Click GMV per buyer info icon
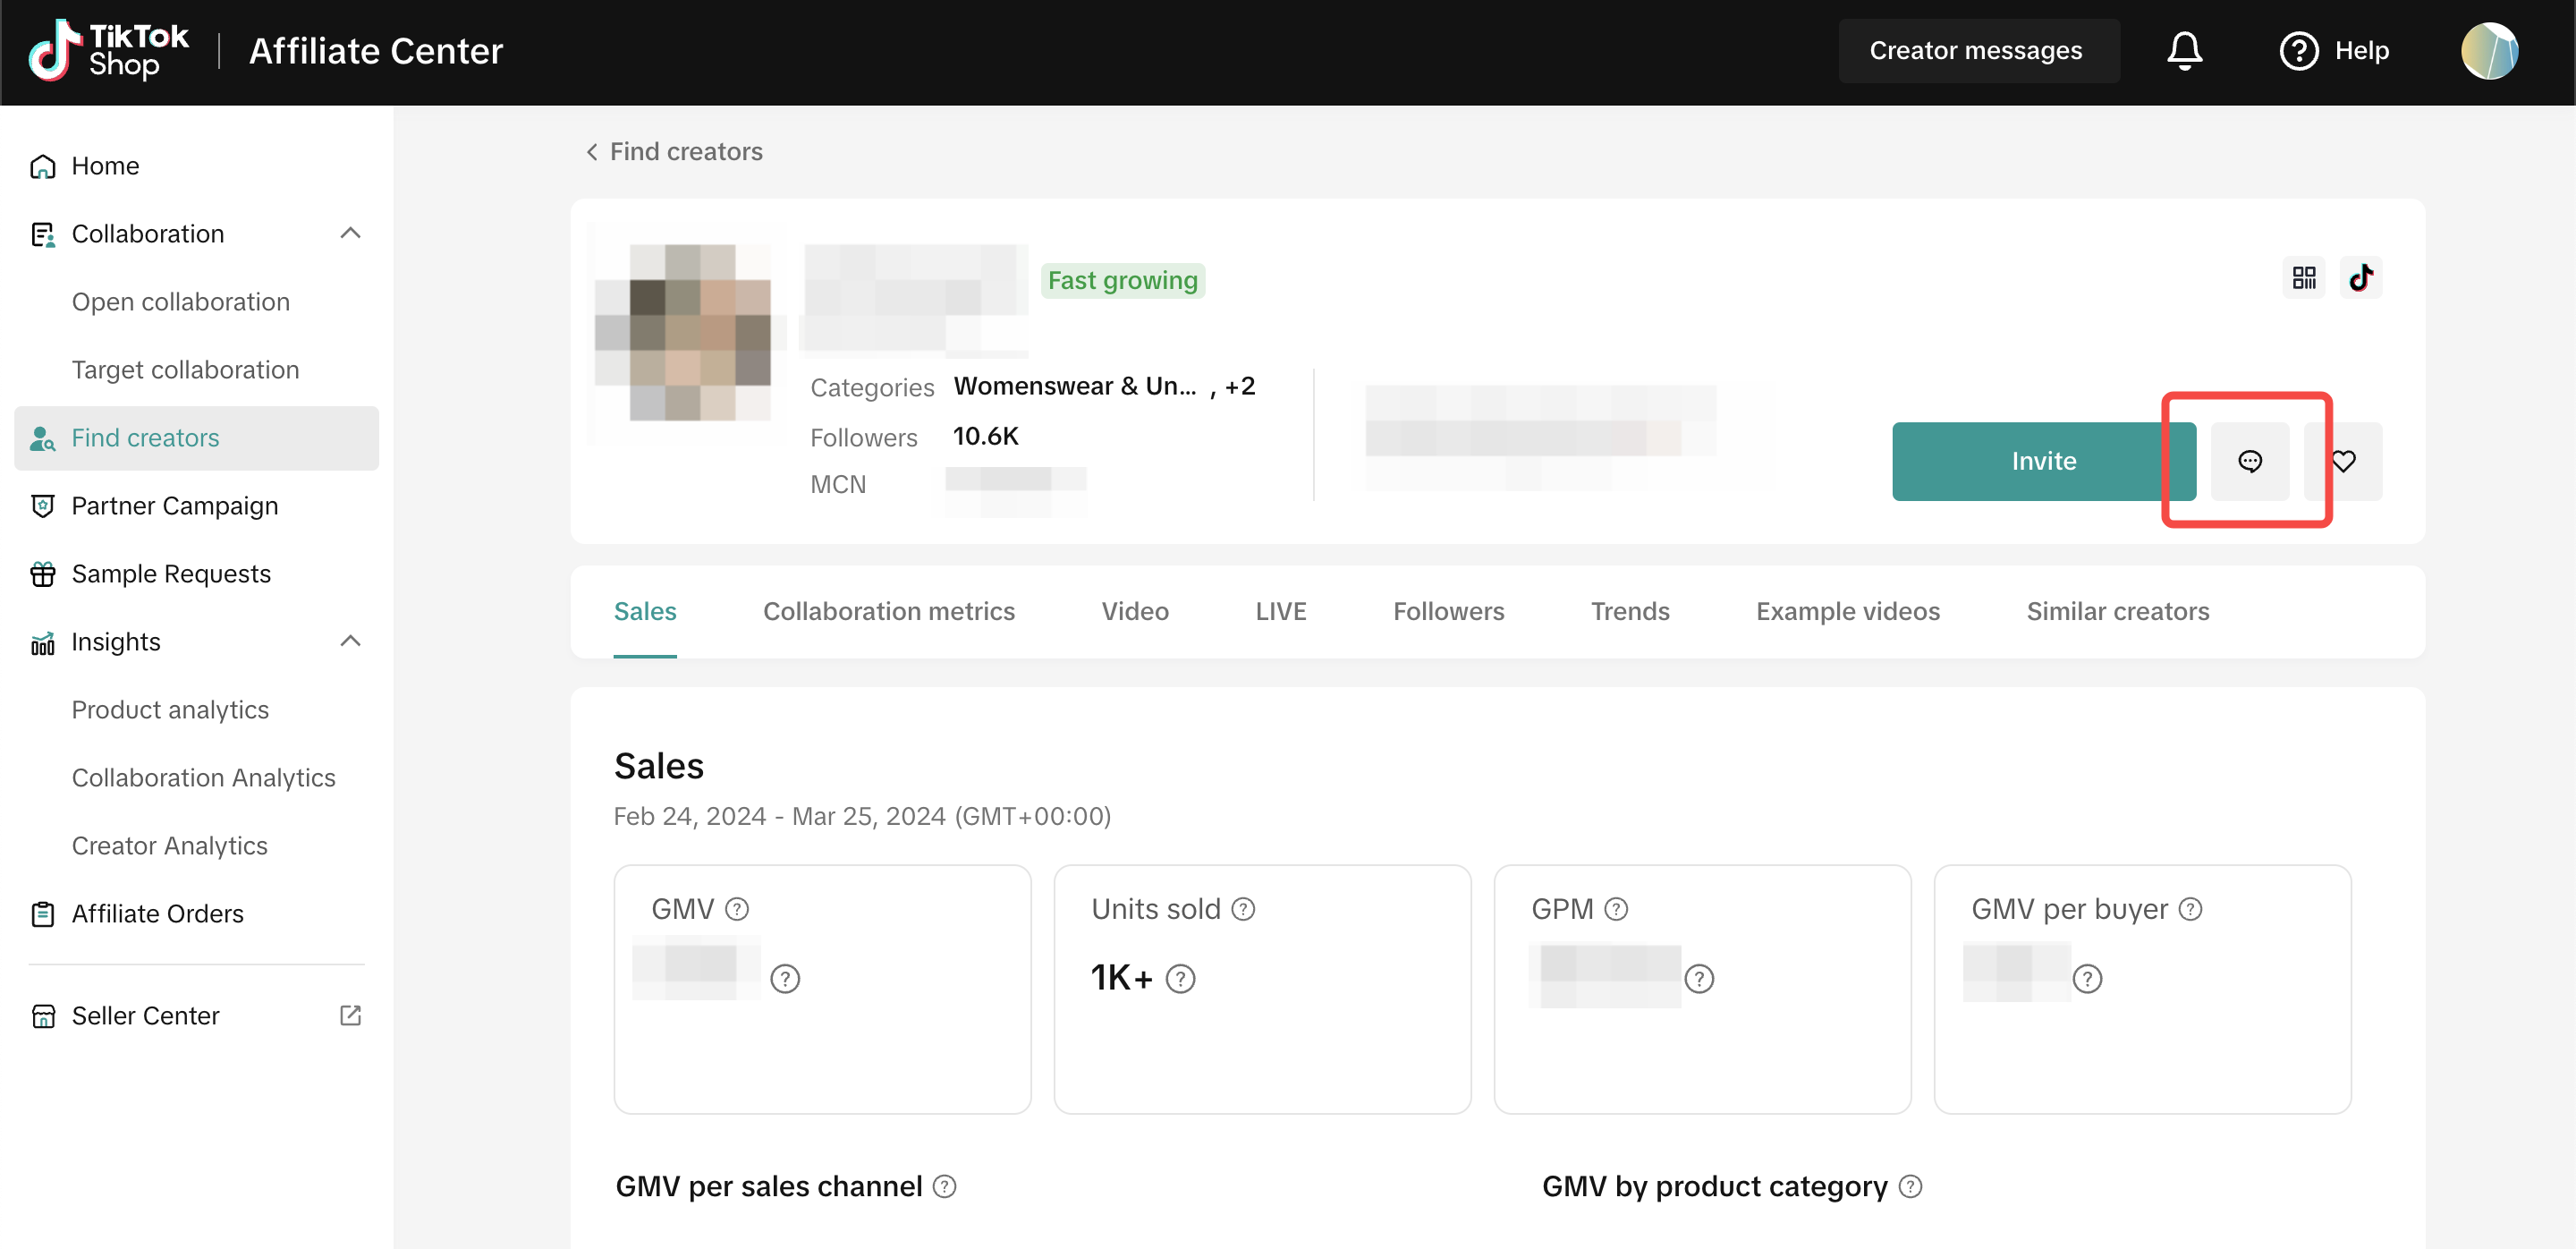The width and height of the screenshot is (2576, 1249). coord(2190,909)
